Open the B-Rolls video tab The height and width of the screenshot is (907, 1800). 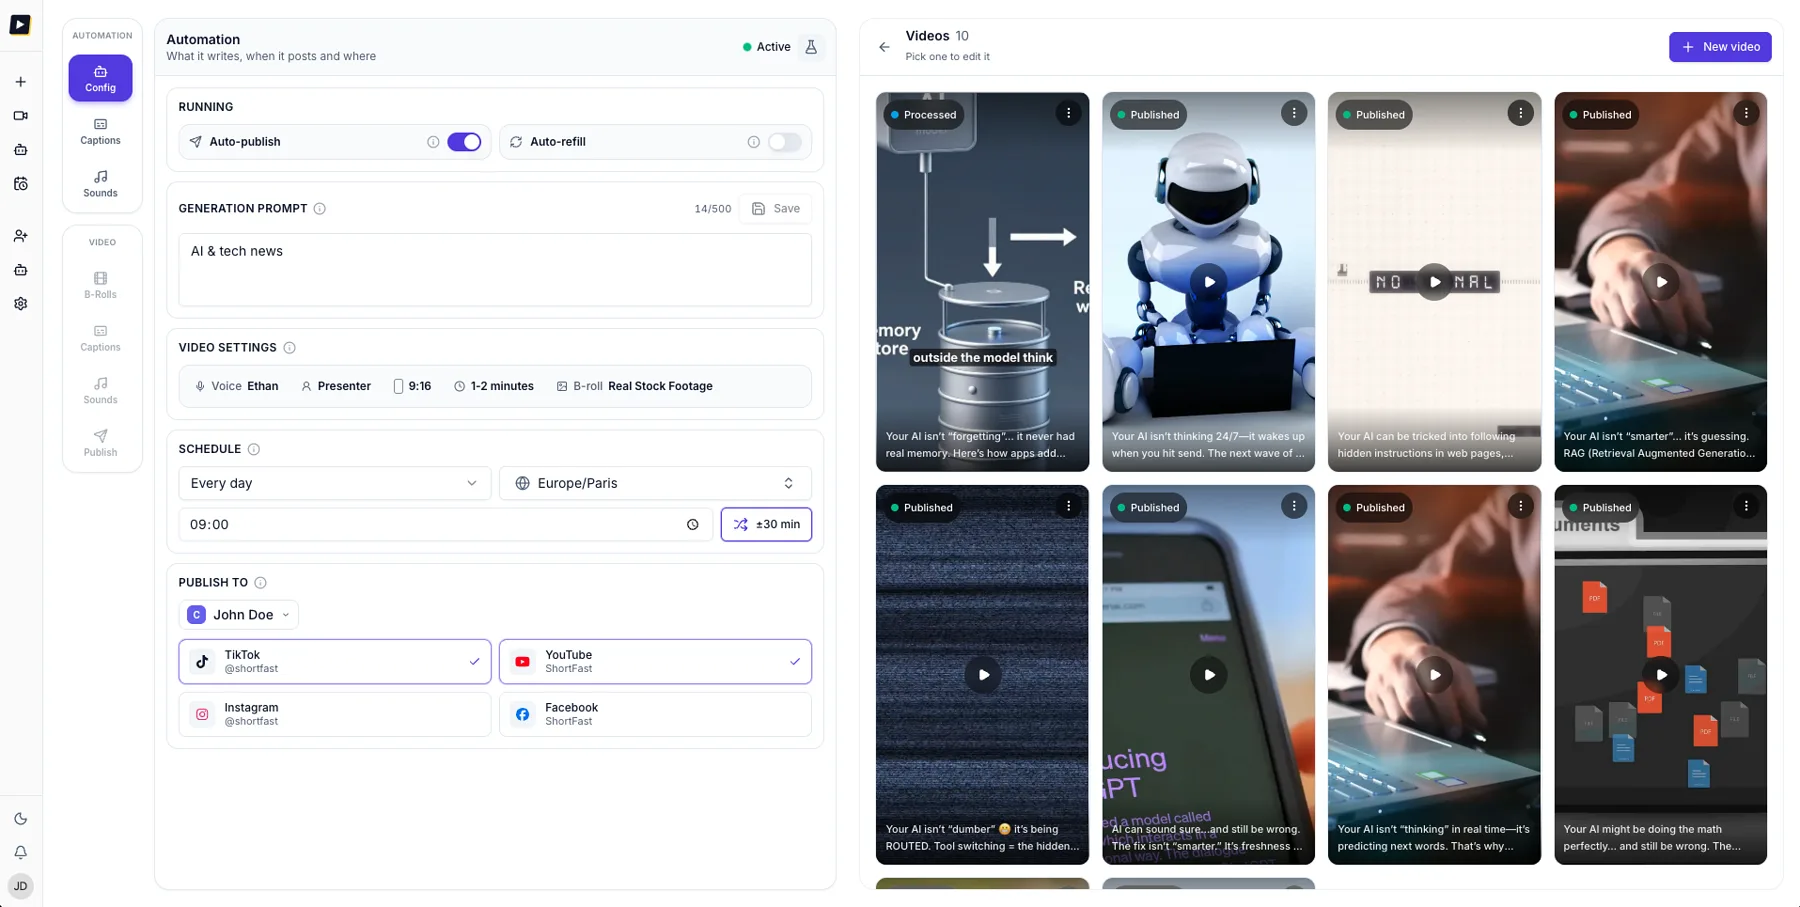[100, 285]
